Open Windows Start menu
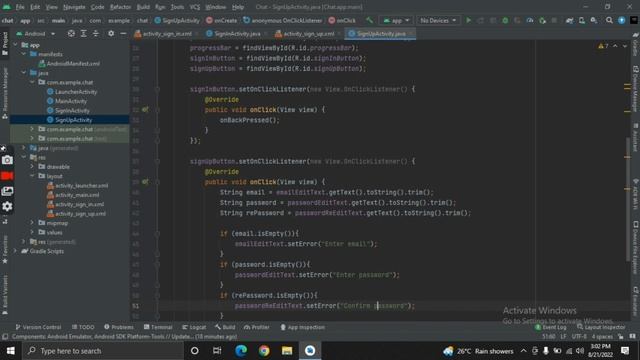This screenshot has width=640, height=360. pyautogui.click(x=11, y=351)
